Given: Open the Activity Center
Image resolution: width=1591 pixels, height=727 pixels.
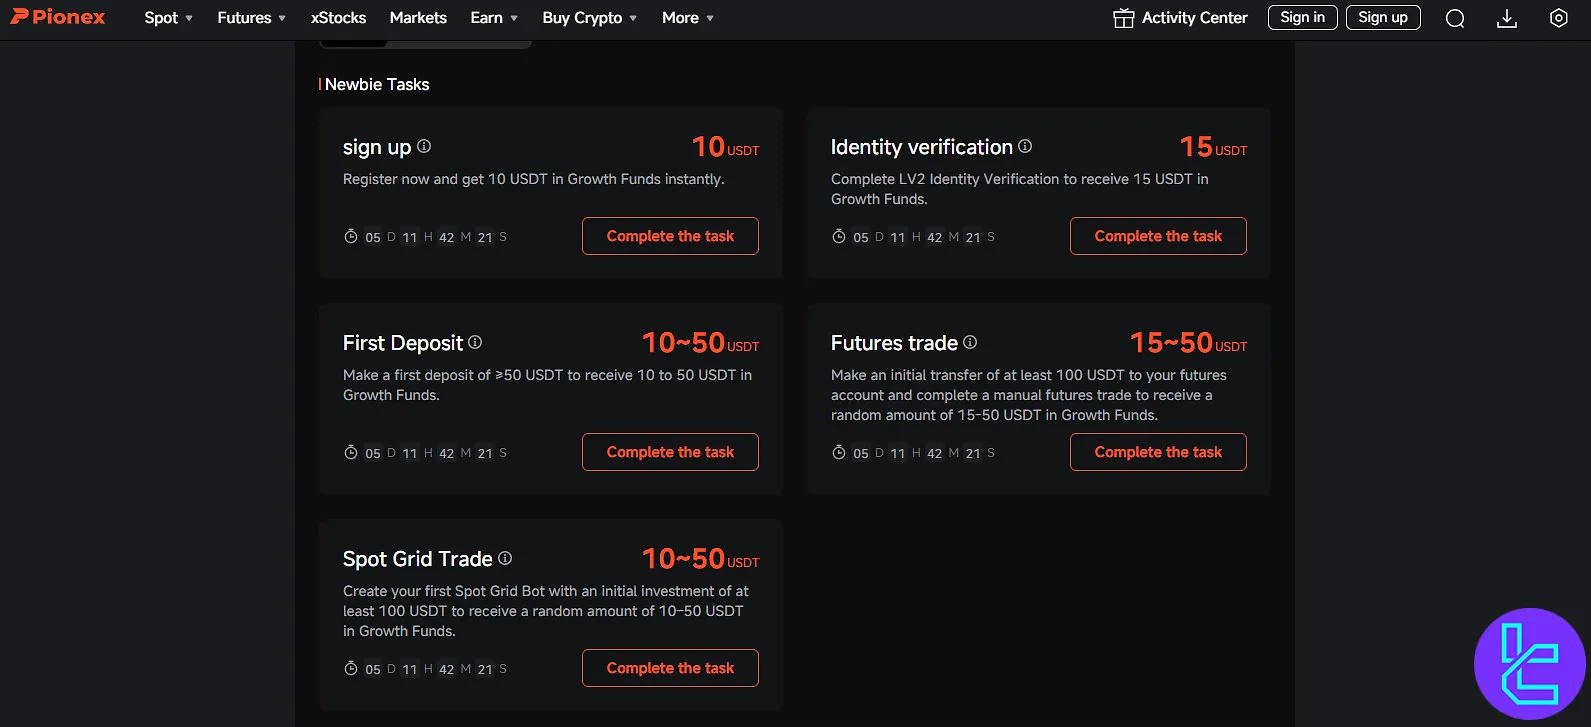Looking at the screenshot, I should pos(1180,18).
